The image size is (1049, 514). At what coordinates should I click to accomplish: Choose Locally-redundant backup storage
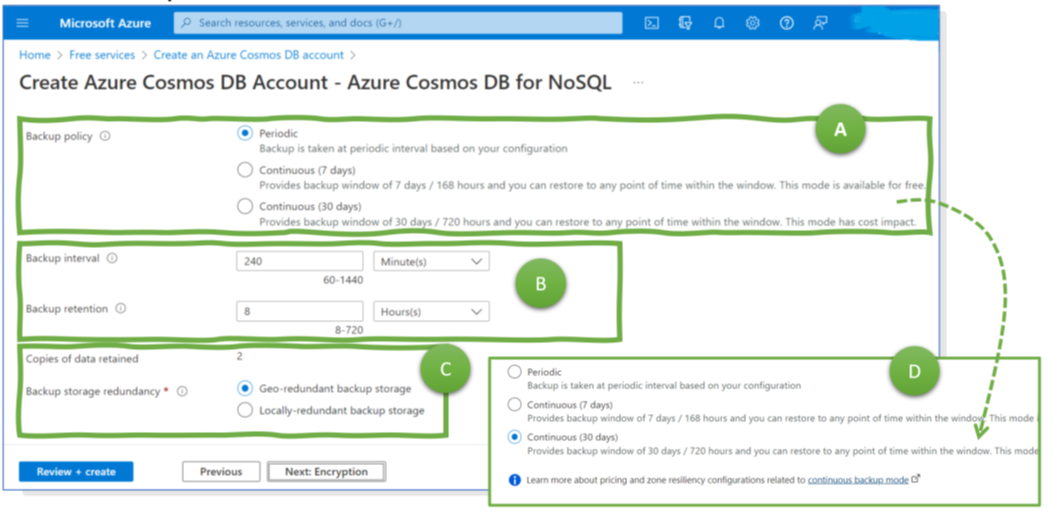[245, 410]
